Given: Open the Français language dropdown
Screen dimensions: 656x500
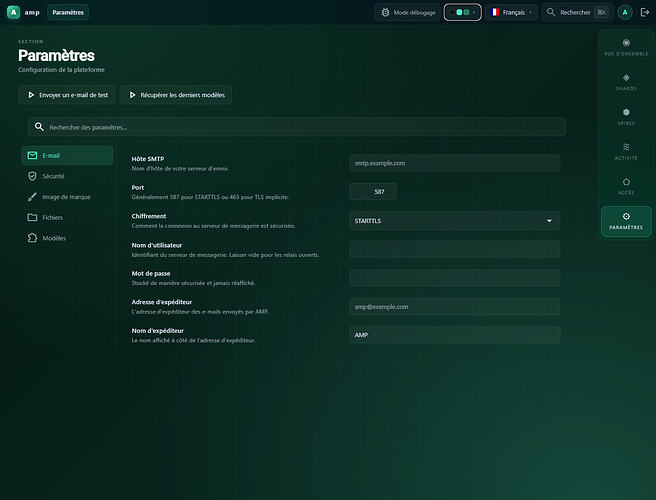Looking at the screenshot, I should tap(511, 13).
